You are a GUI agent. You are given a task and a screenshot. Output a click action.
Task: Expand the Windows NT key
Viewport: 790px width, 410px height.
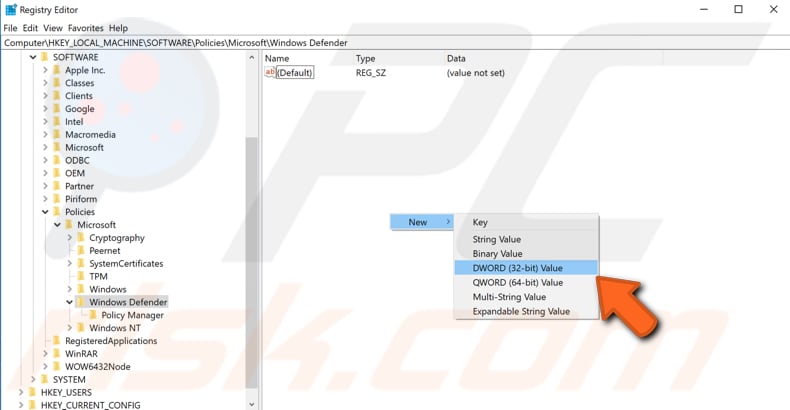70,328
